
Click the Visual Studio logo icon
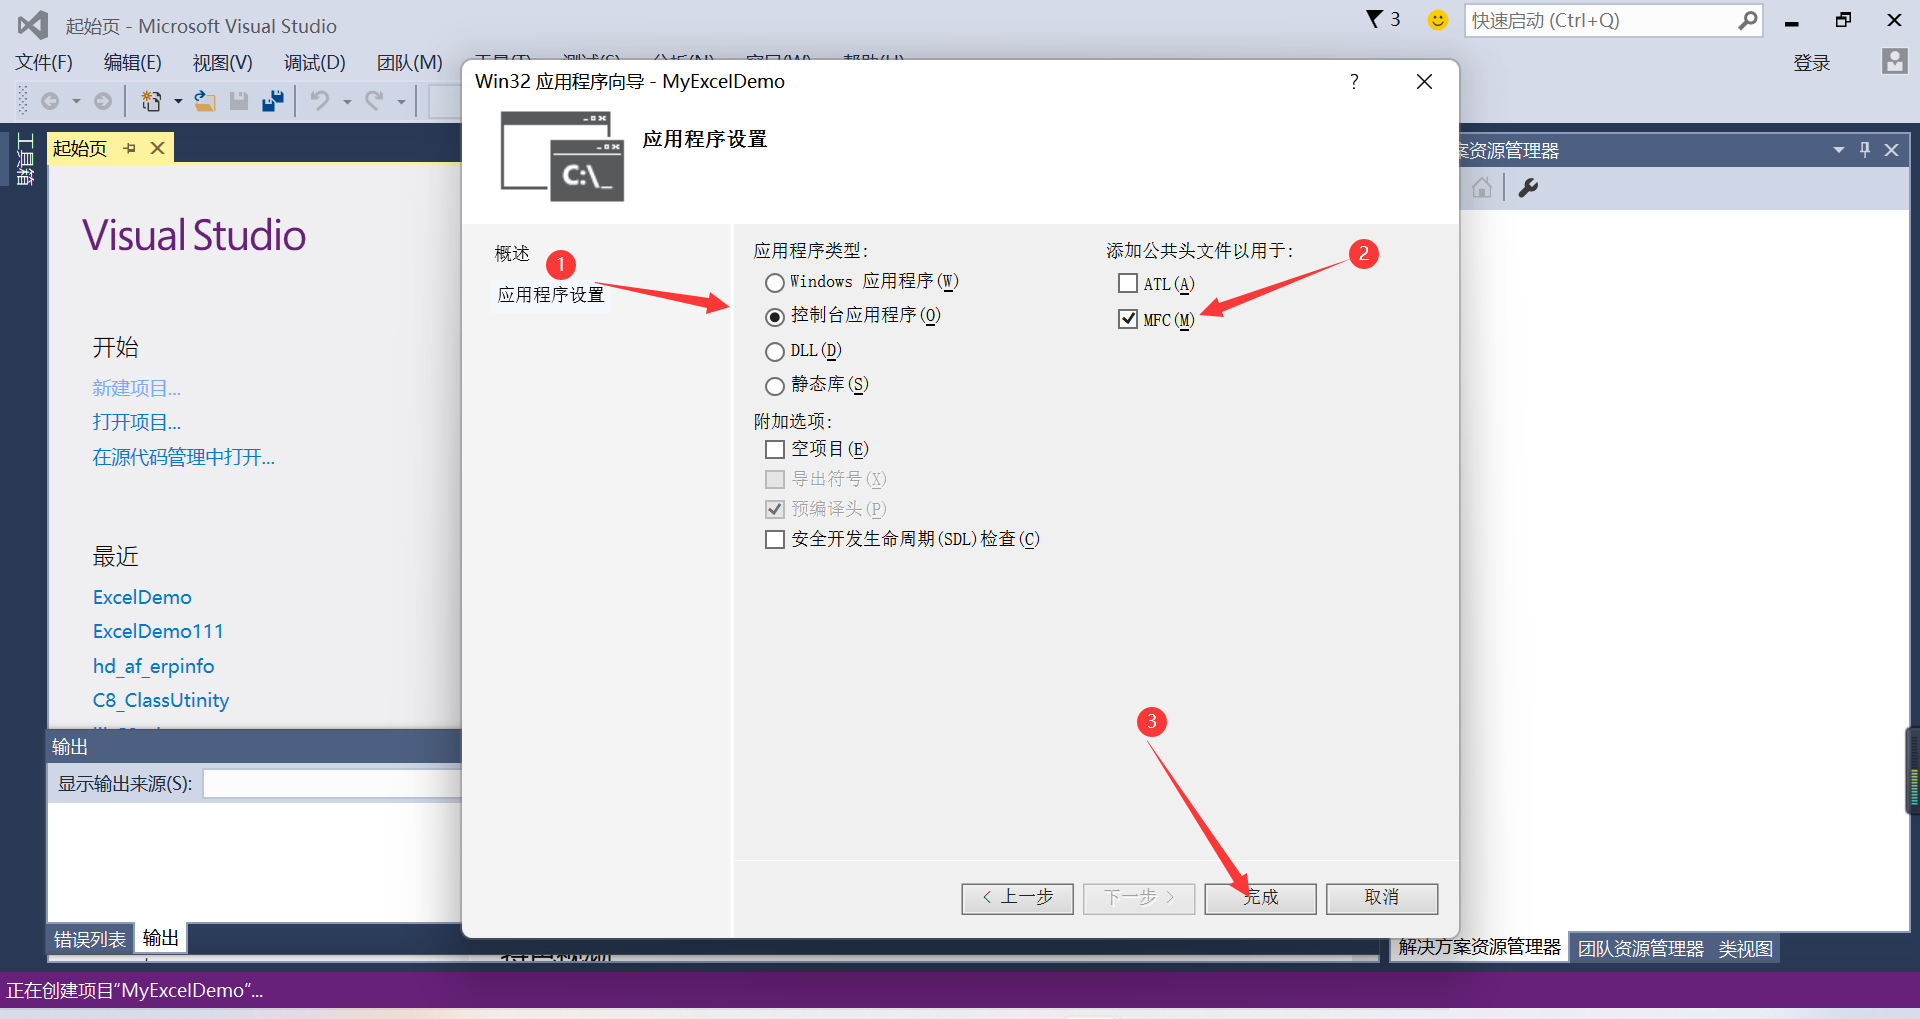point(32,25)
